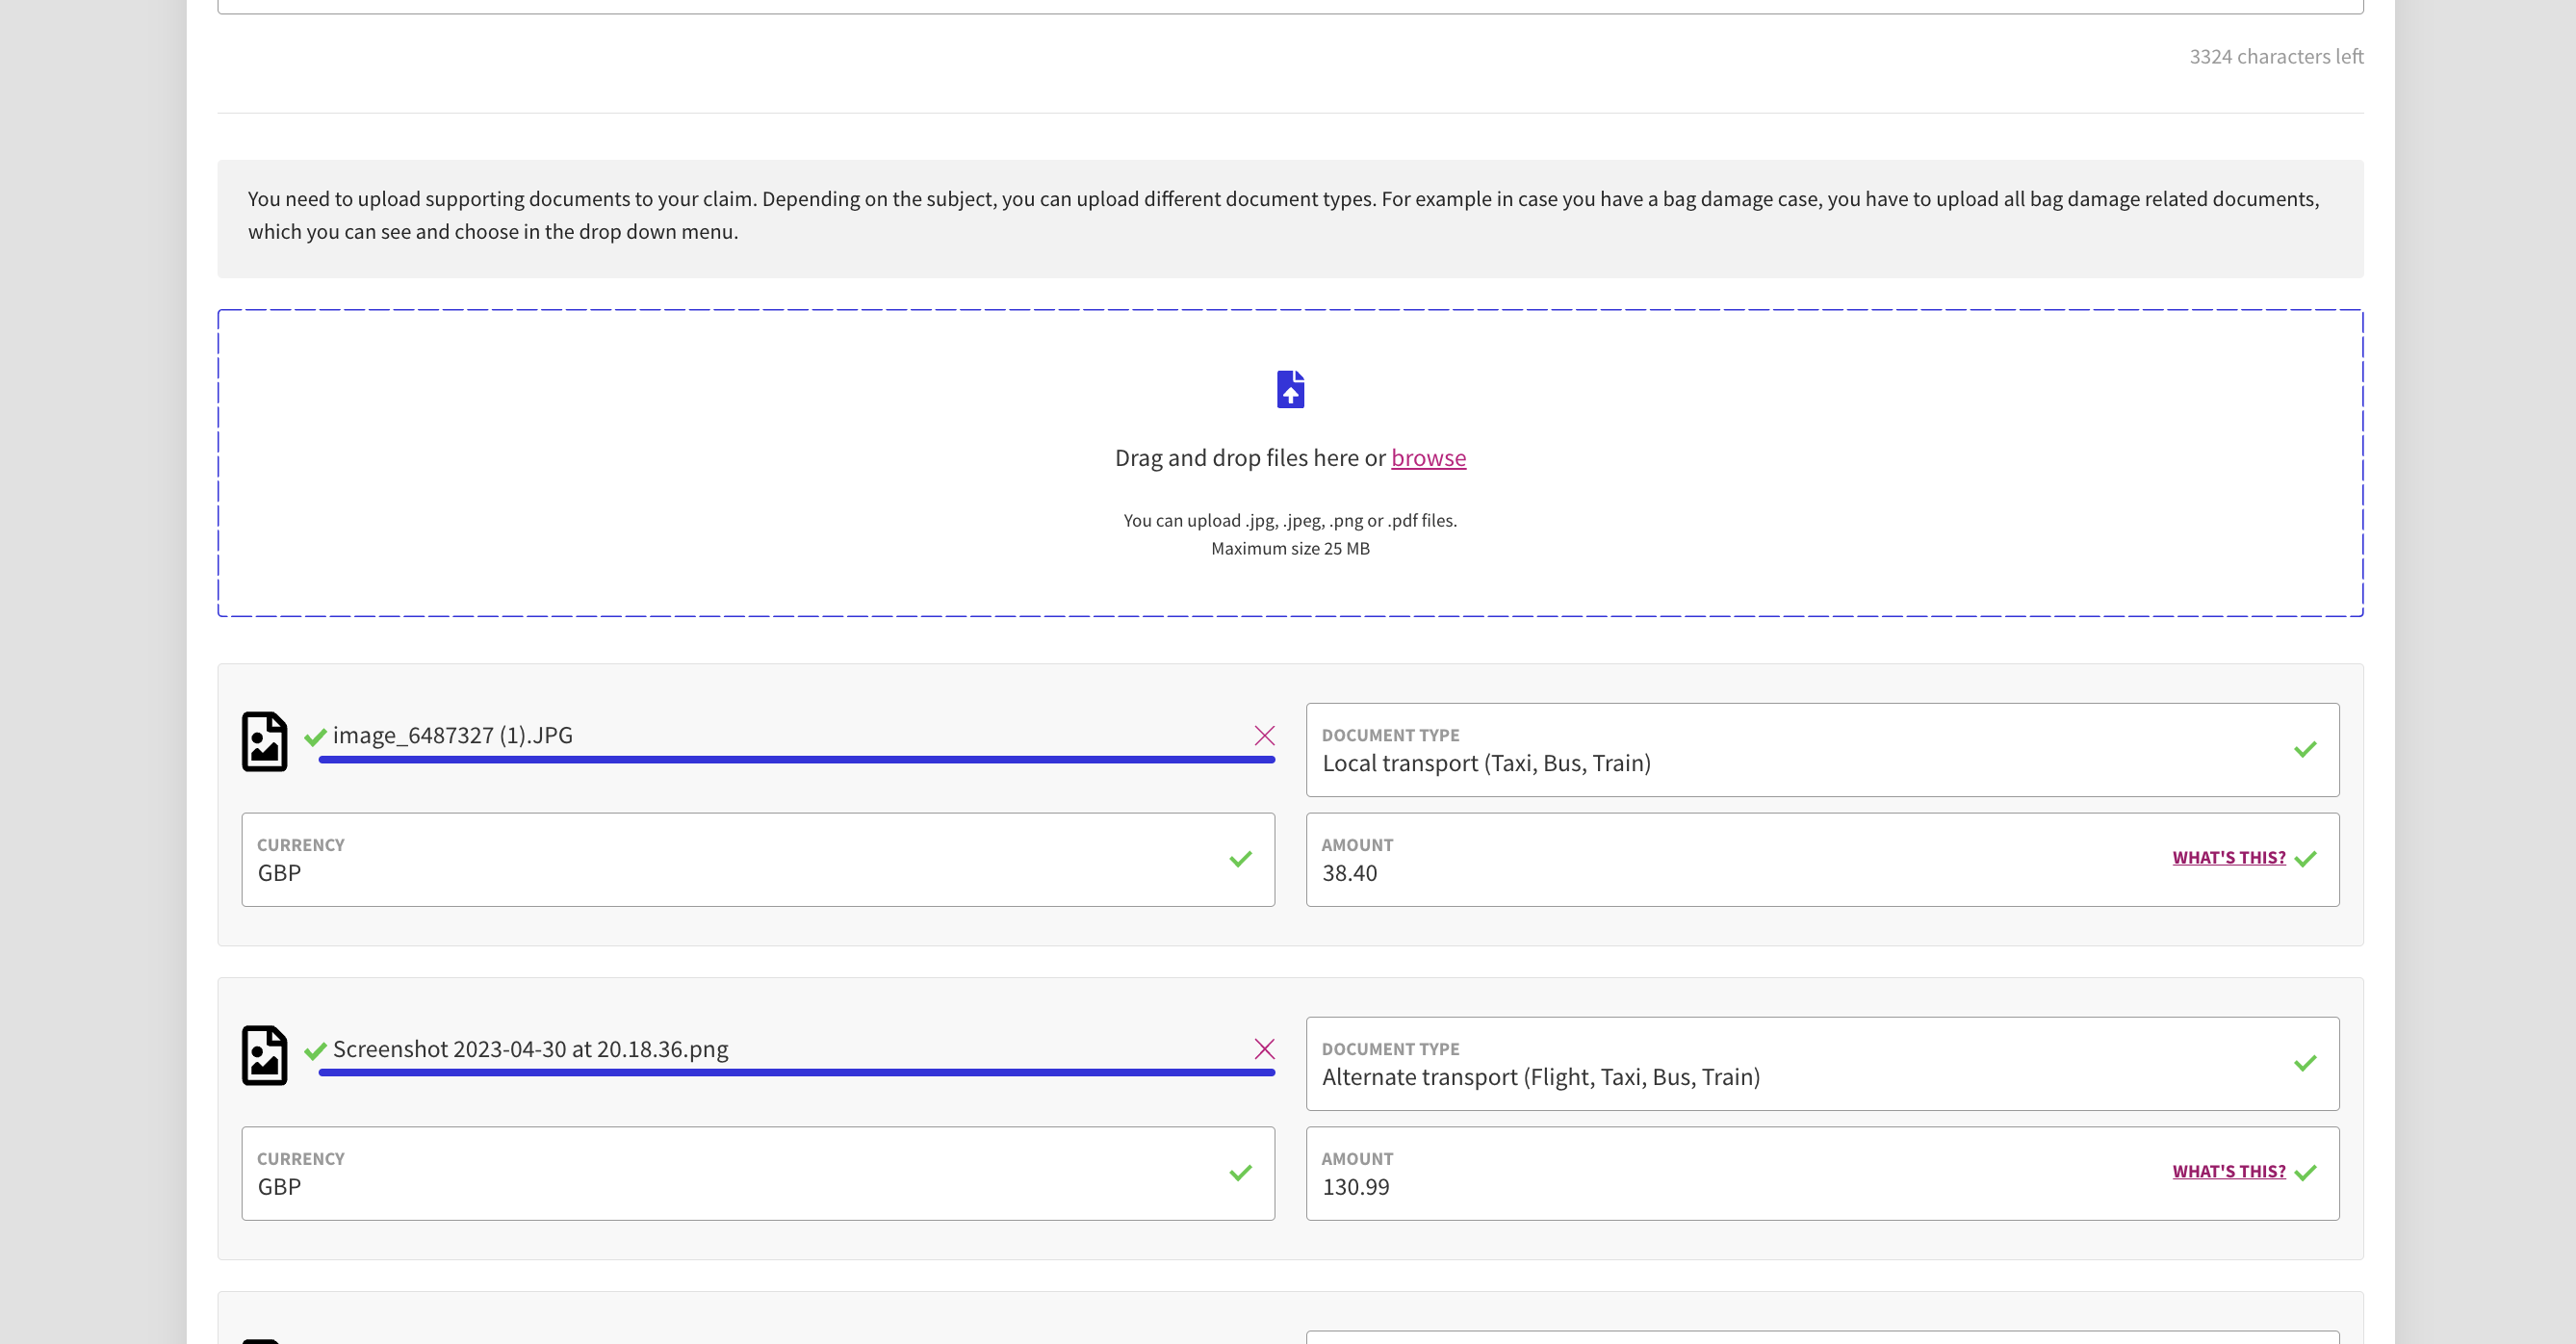This screenshot has height=1344, width=2576.
Task: Open What's This help for the 38.40 amount
Action: [2228, 858]
